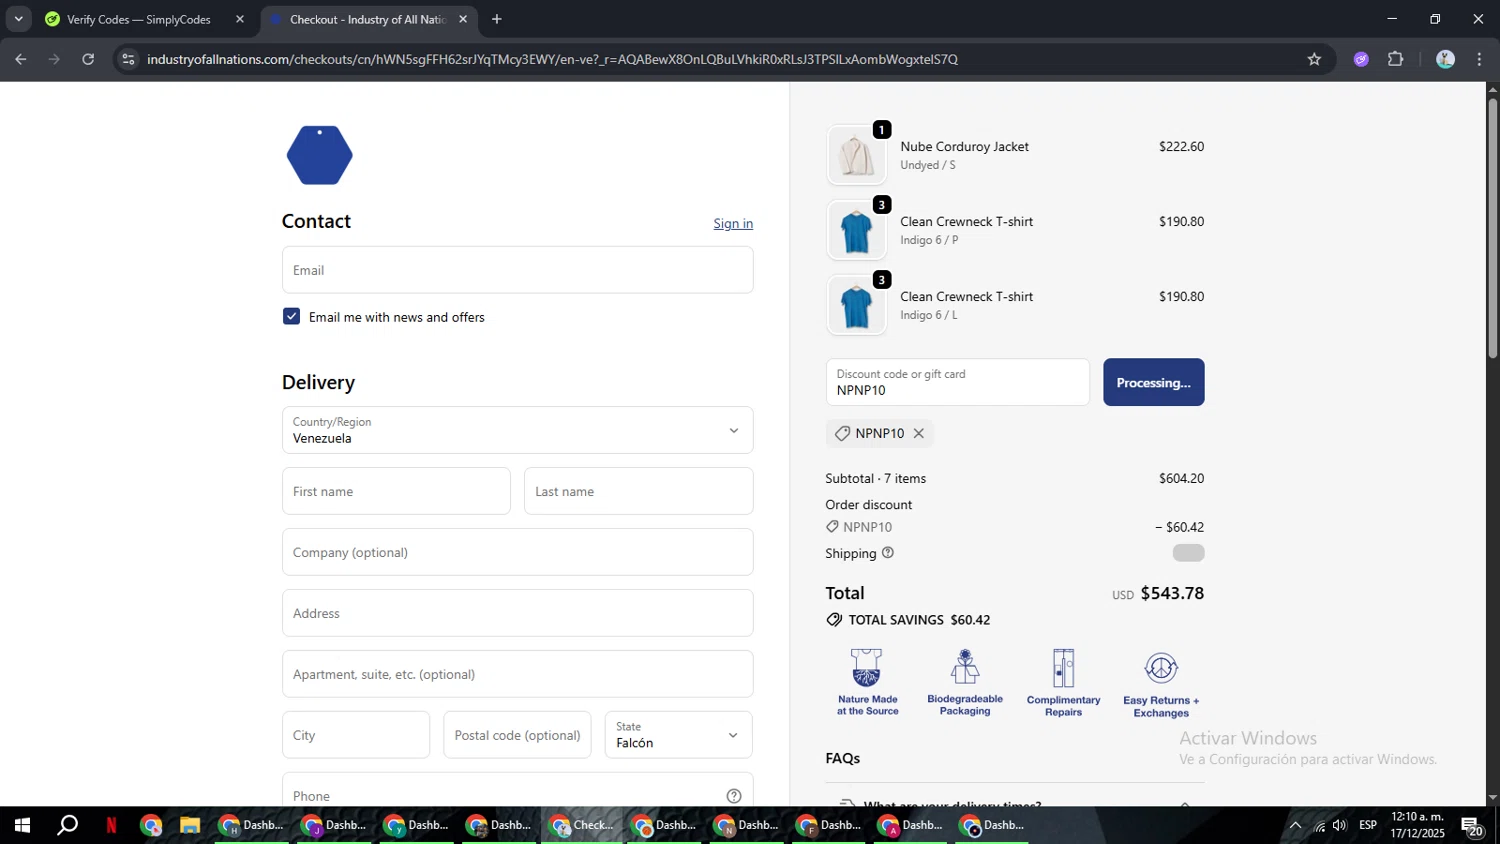Viewport: 1500px width, 844px height.
Task: Click the First name field
Action: [x=396, y=491]
